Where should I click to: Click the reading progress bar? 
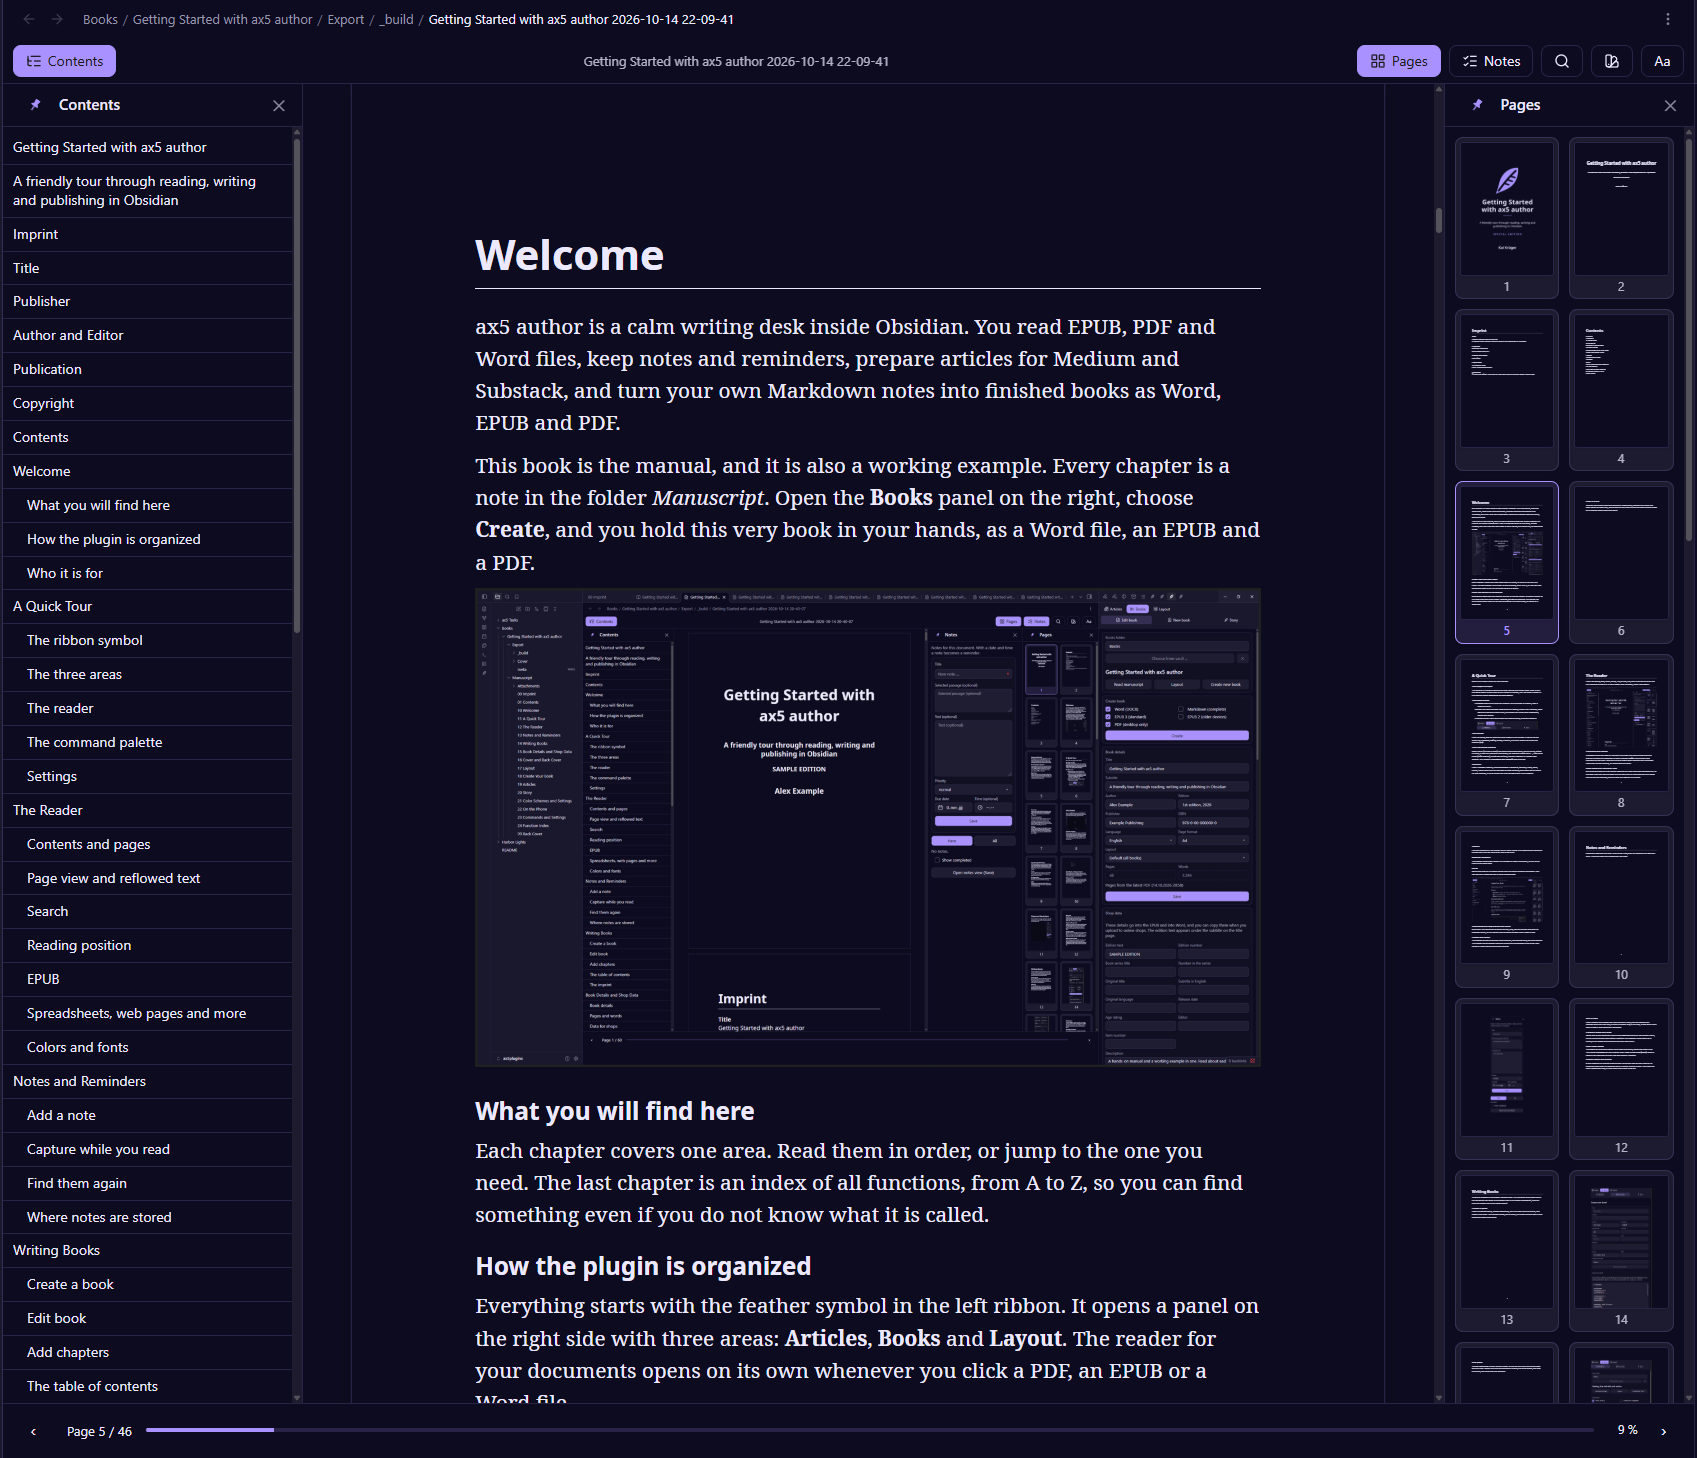[x=869, y=1430]
